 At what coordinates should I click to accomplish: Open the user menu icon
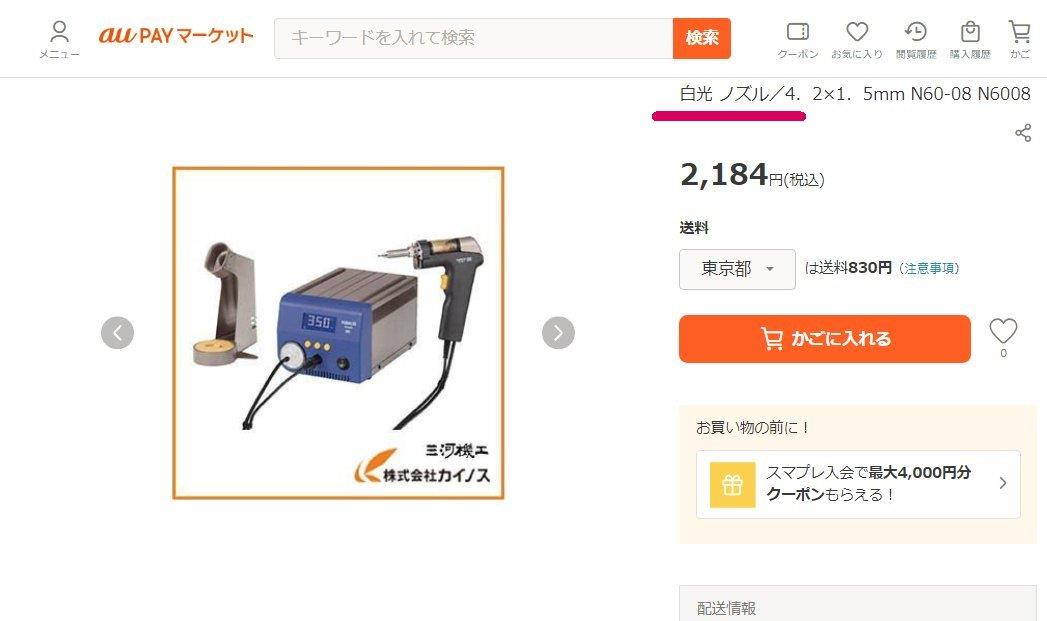tap(59, 39)
